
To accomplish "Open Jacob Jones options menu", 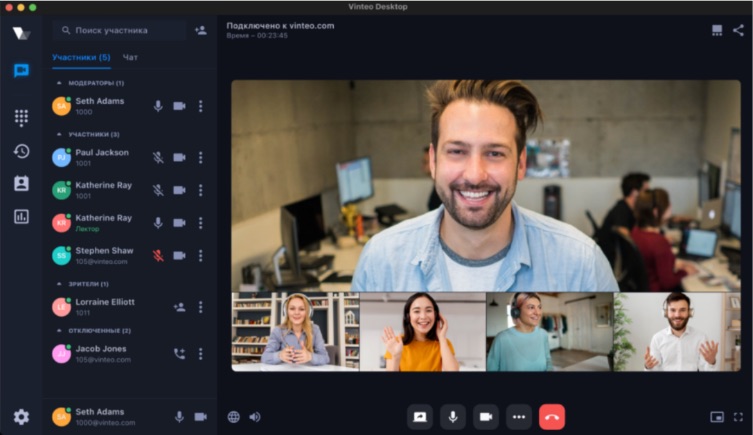I will point(201,354).
